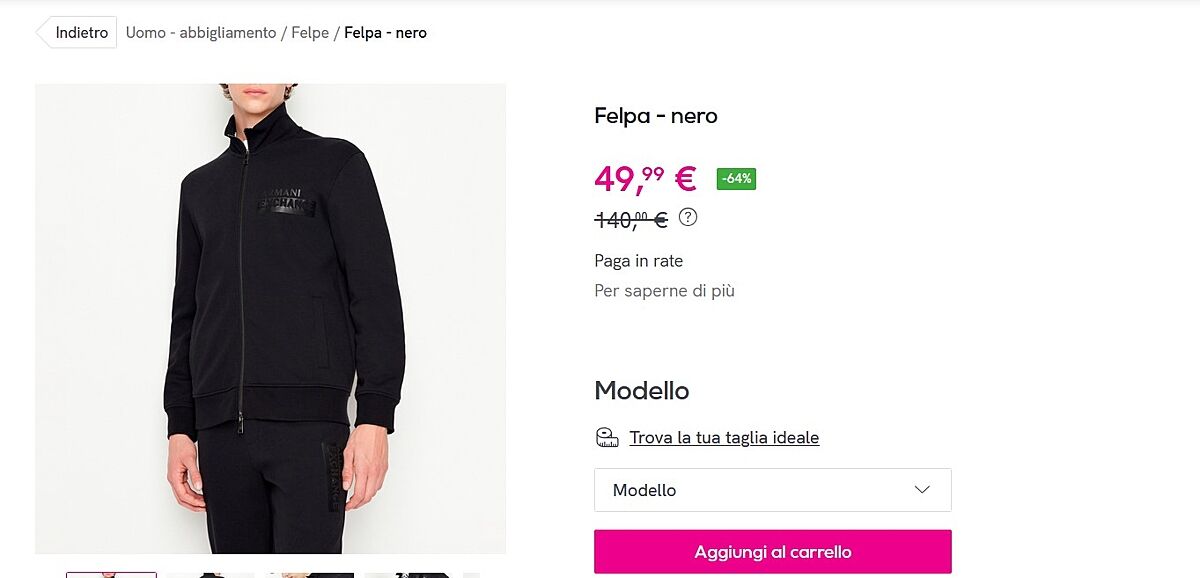Click the 49,99 € sale price
This screenshot has width=1200, height=578.
(x=645, y=179)
